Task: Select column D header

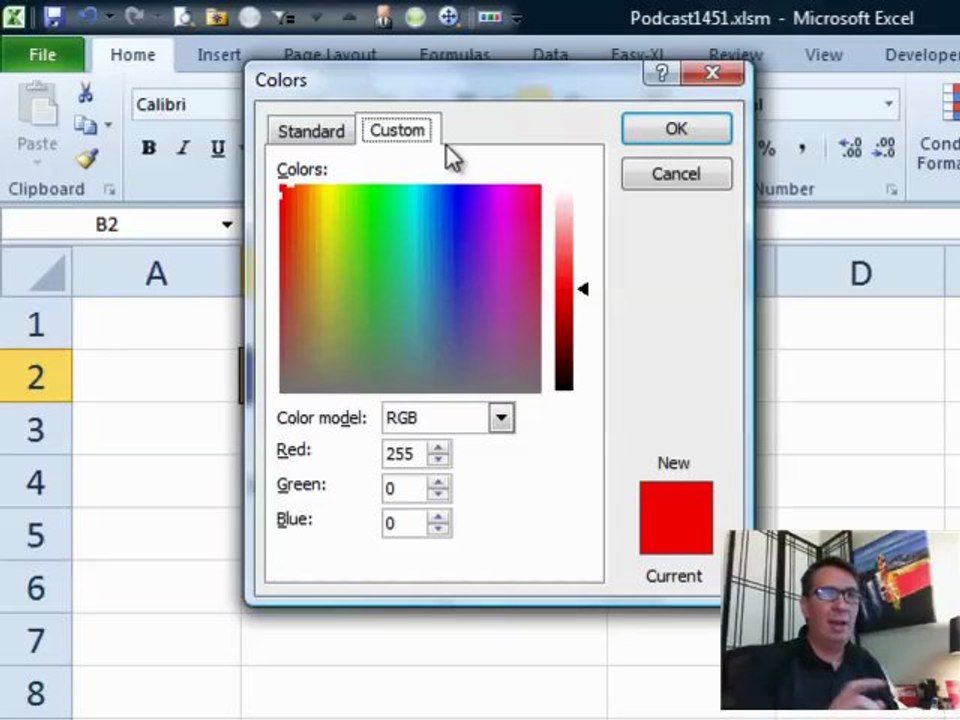Action: [860, 272]
